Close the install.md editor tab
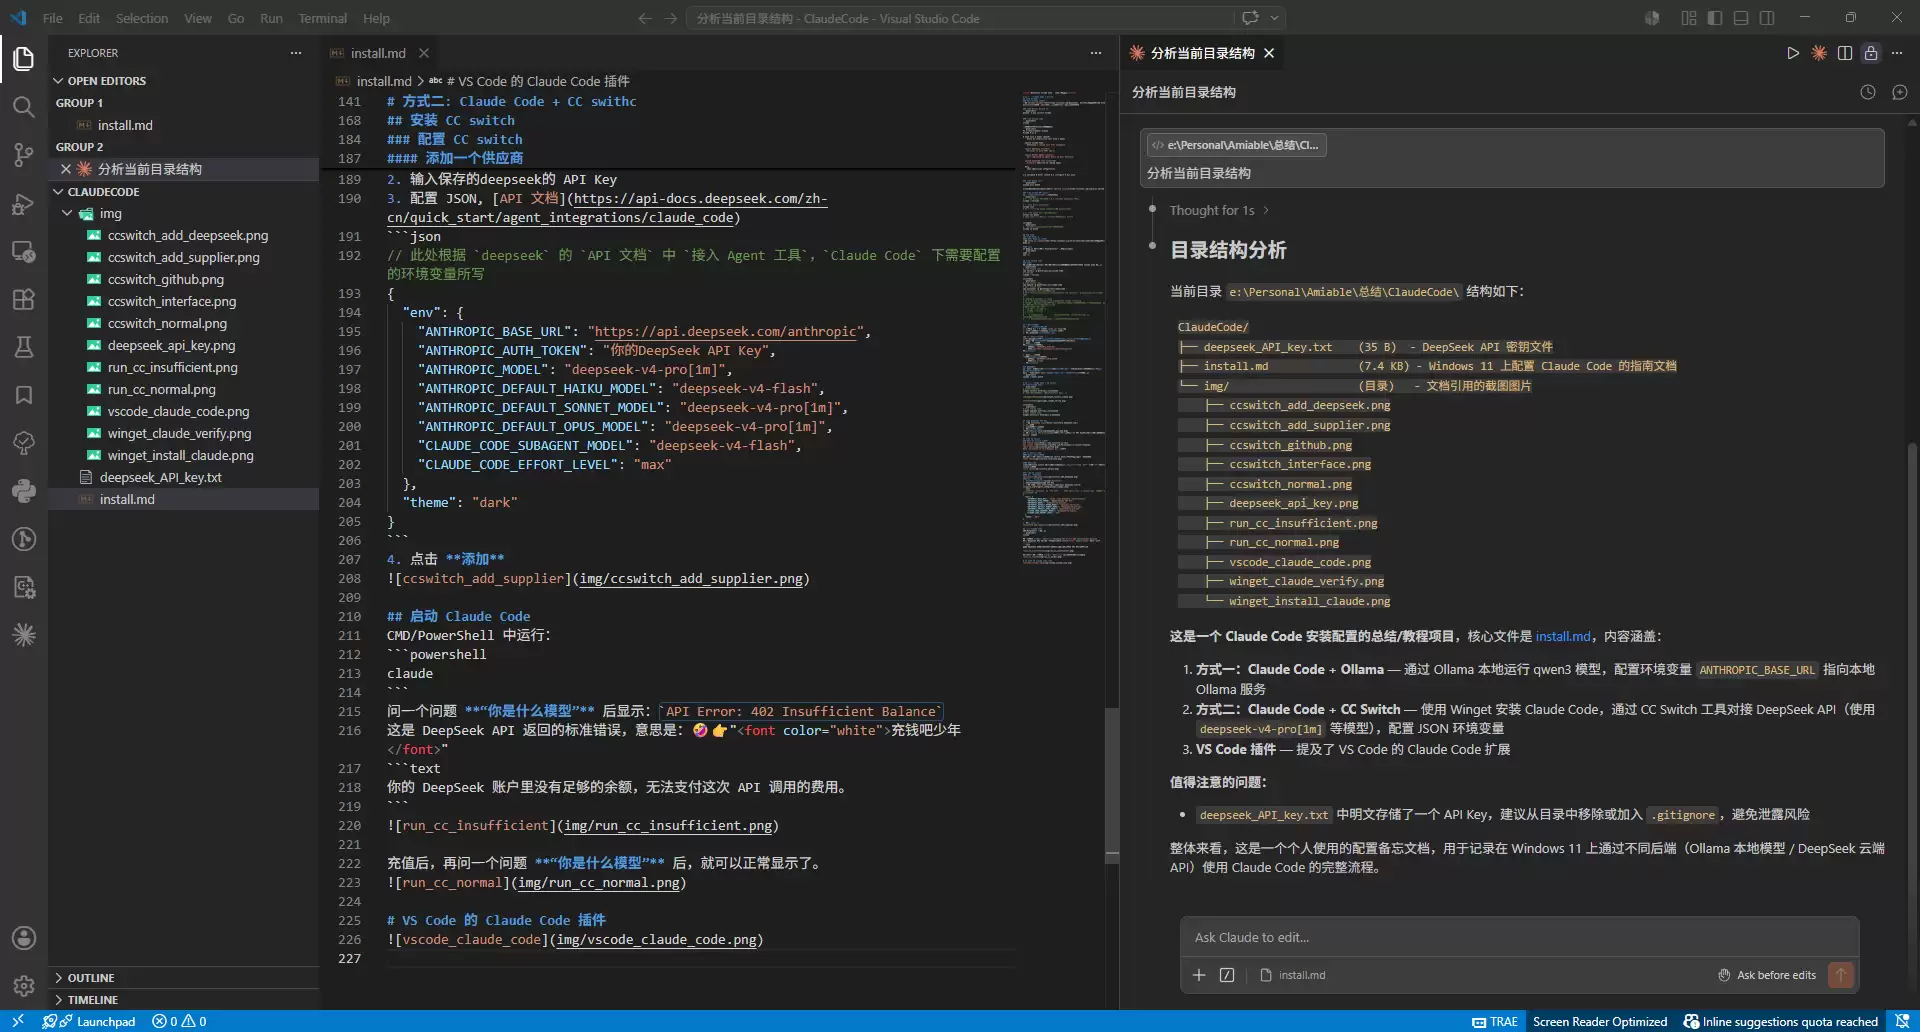 coord(424,53)
